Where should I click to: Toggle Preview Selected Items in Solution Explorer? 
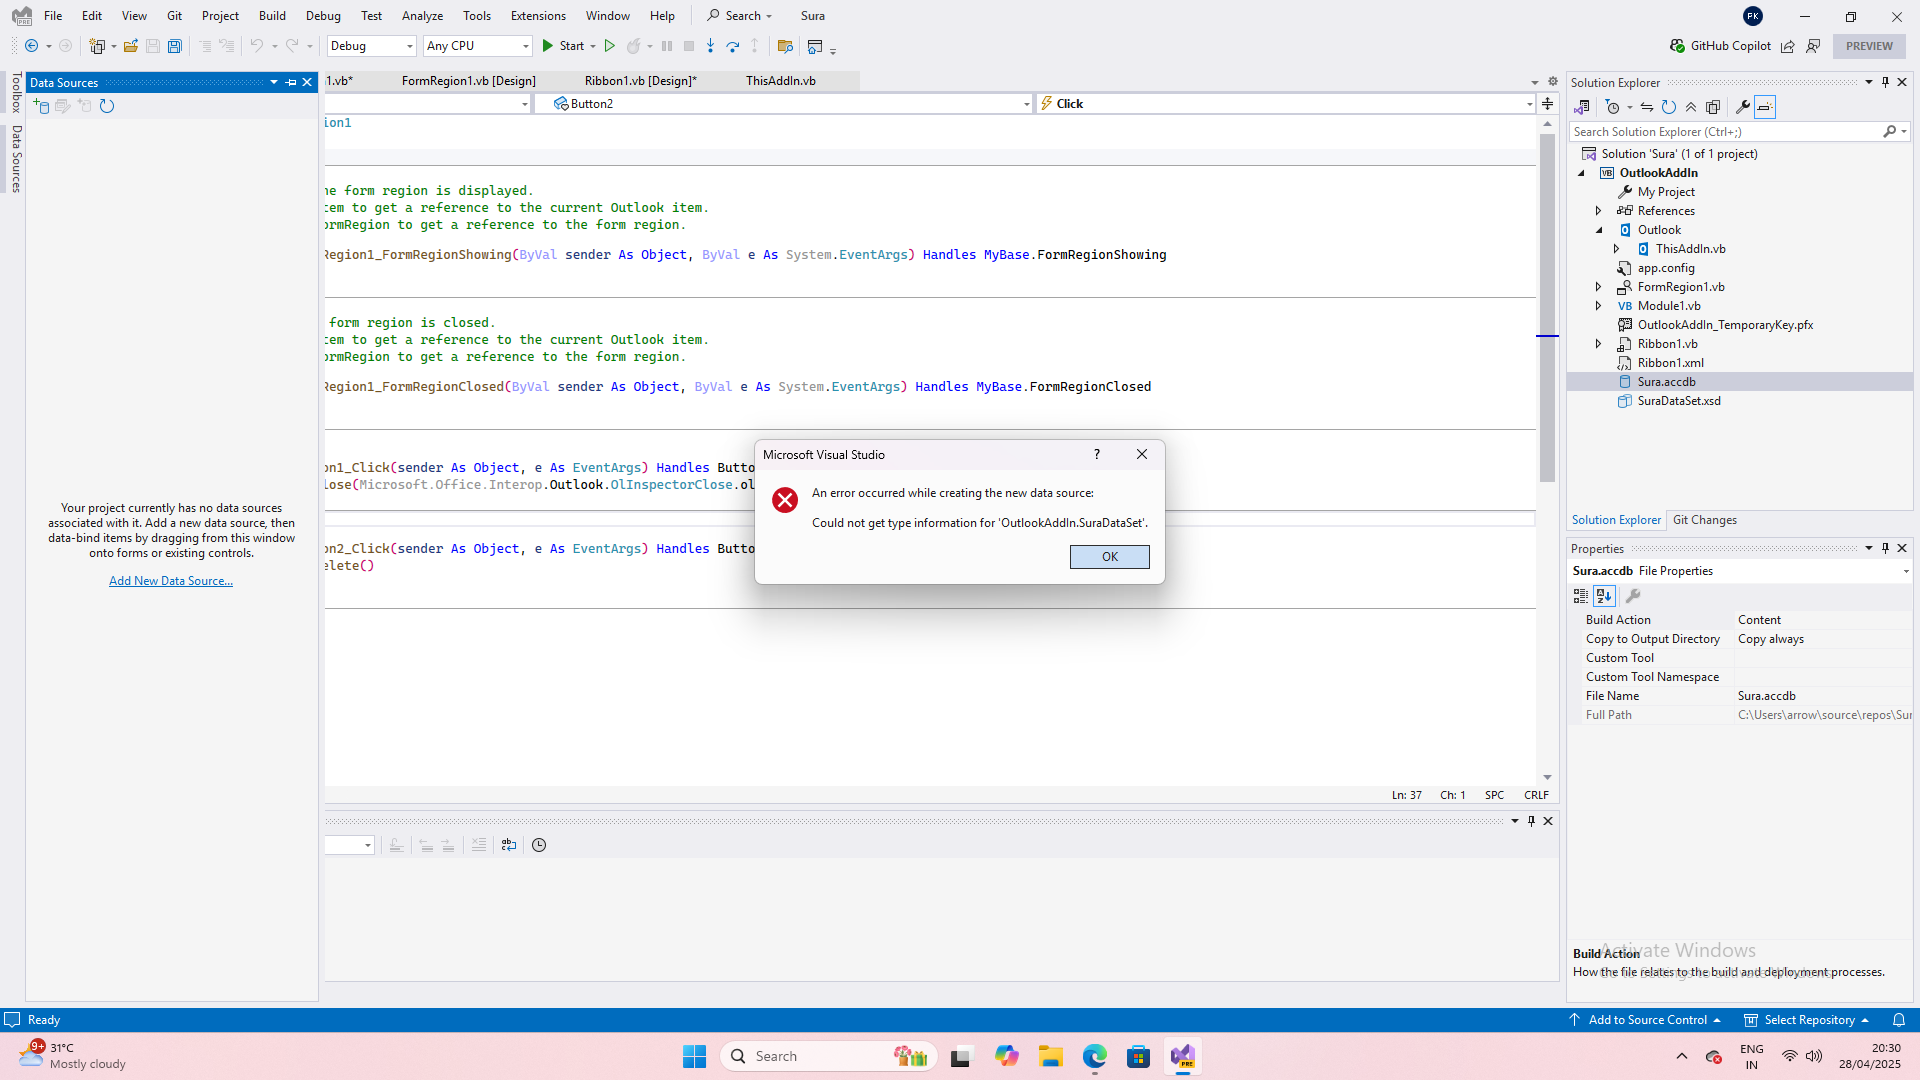(x=1765, y=107)
